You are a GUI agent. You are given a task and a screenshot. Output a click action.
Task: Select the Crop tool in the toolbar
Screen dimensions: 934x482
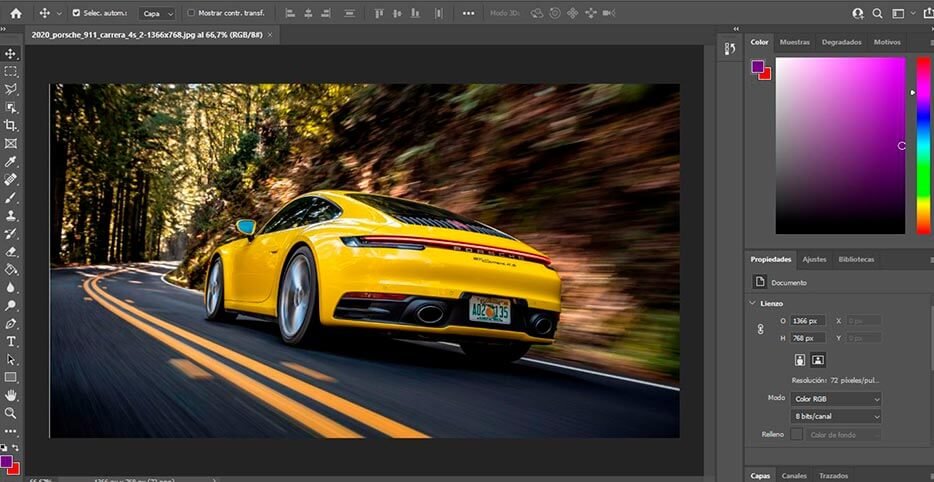(11, 125)
